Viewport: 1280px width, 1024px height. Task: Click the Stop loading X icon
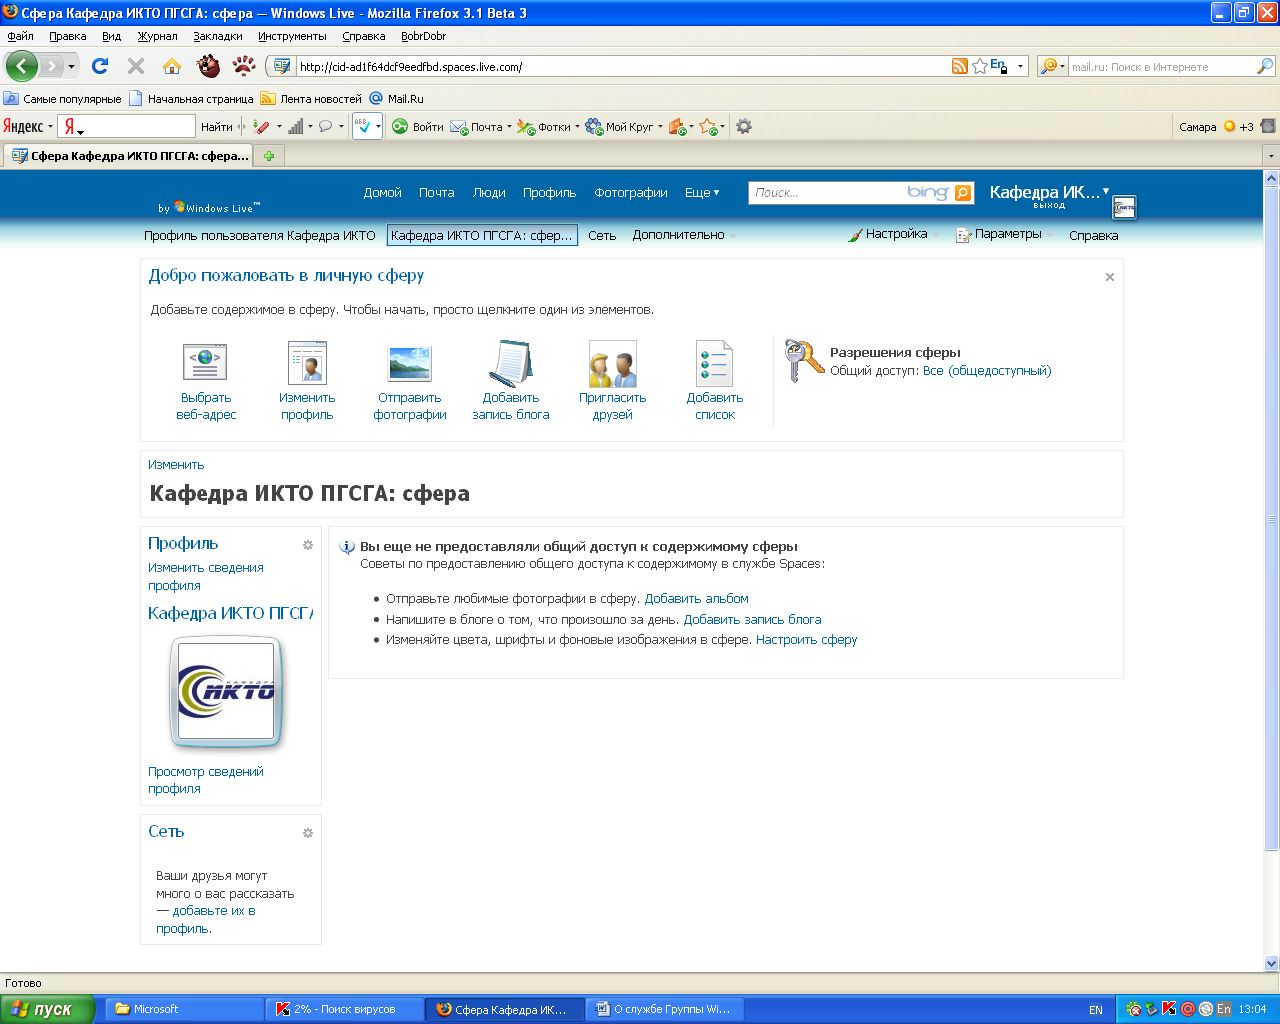pos(136,66)
